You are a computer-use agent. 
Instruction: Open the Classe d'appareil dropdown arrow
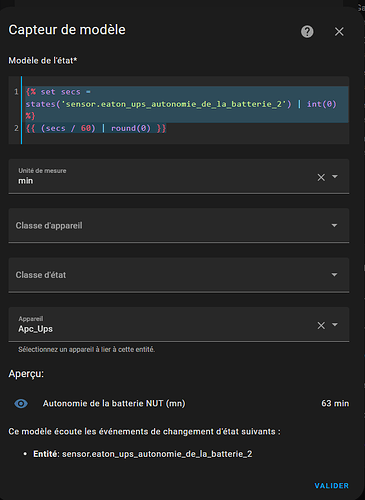pyautogui.click(x=334, y=226)
